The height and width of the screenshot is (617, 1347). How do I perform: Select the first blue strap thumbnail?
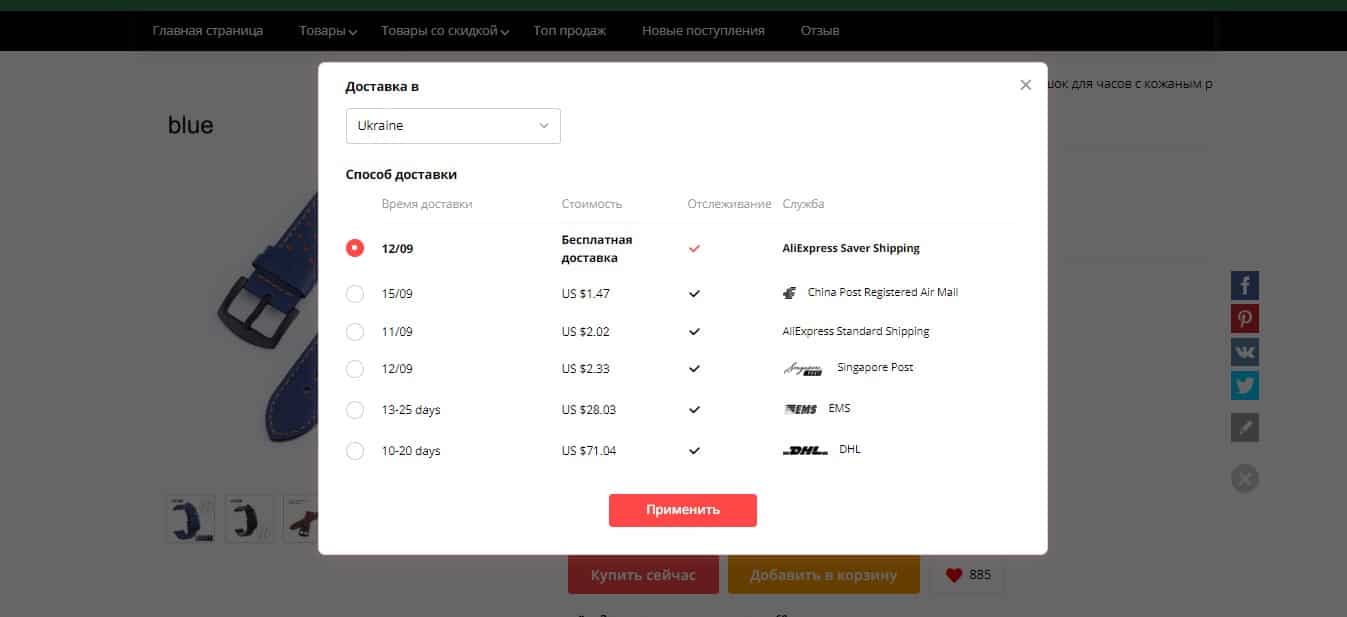coord(190,519)
